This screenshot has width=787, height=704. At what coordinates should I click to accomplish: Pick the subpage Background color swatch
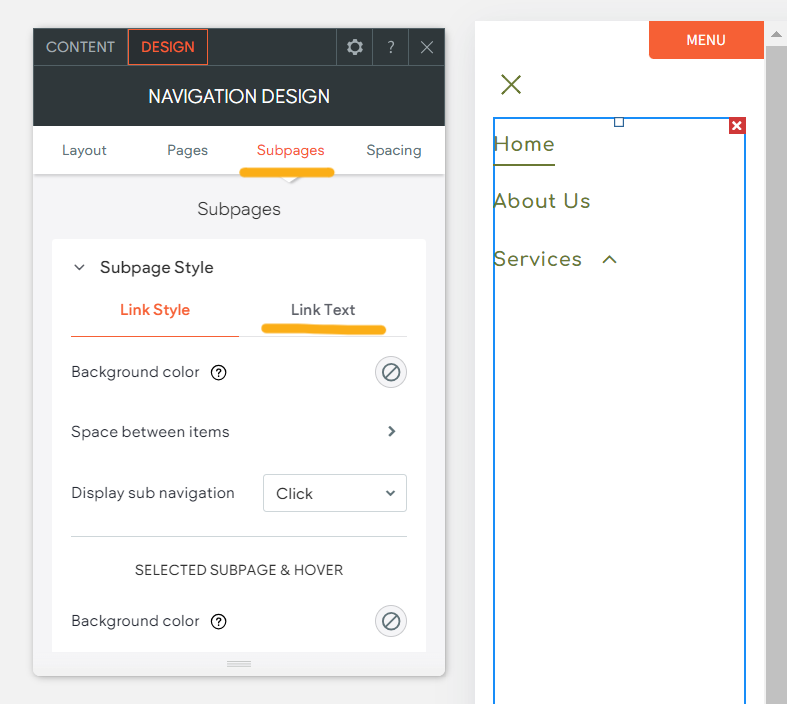pyautogui.click(x=391, y=373)
